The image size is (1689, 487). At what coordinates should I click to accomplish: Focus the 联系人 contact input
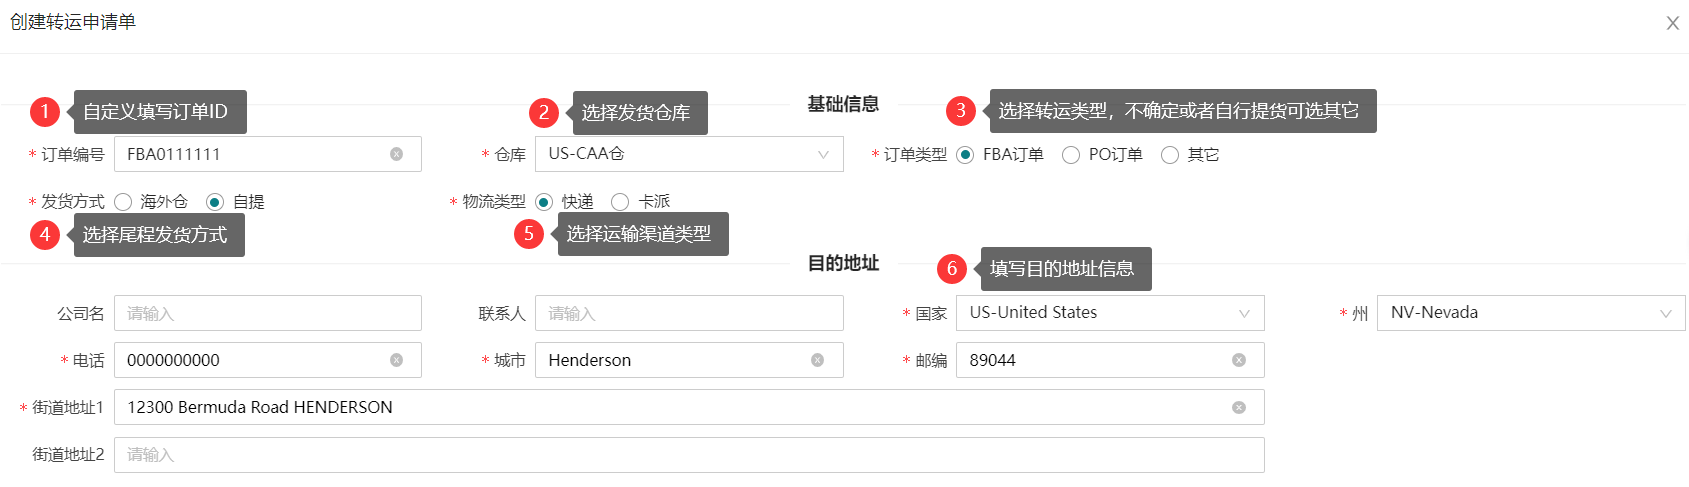point(689,313)
